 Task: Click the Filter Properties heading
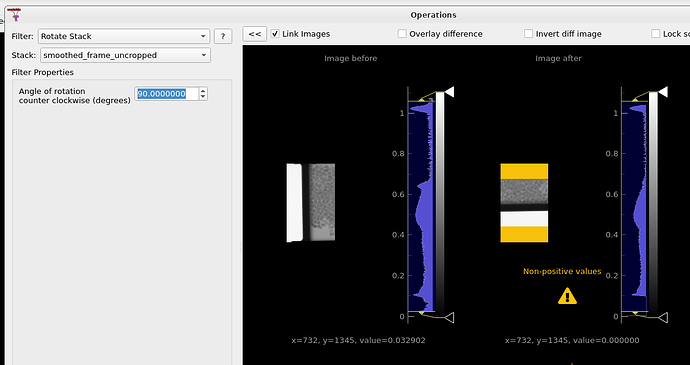click(x=43, y=72)
